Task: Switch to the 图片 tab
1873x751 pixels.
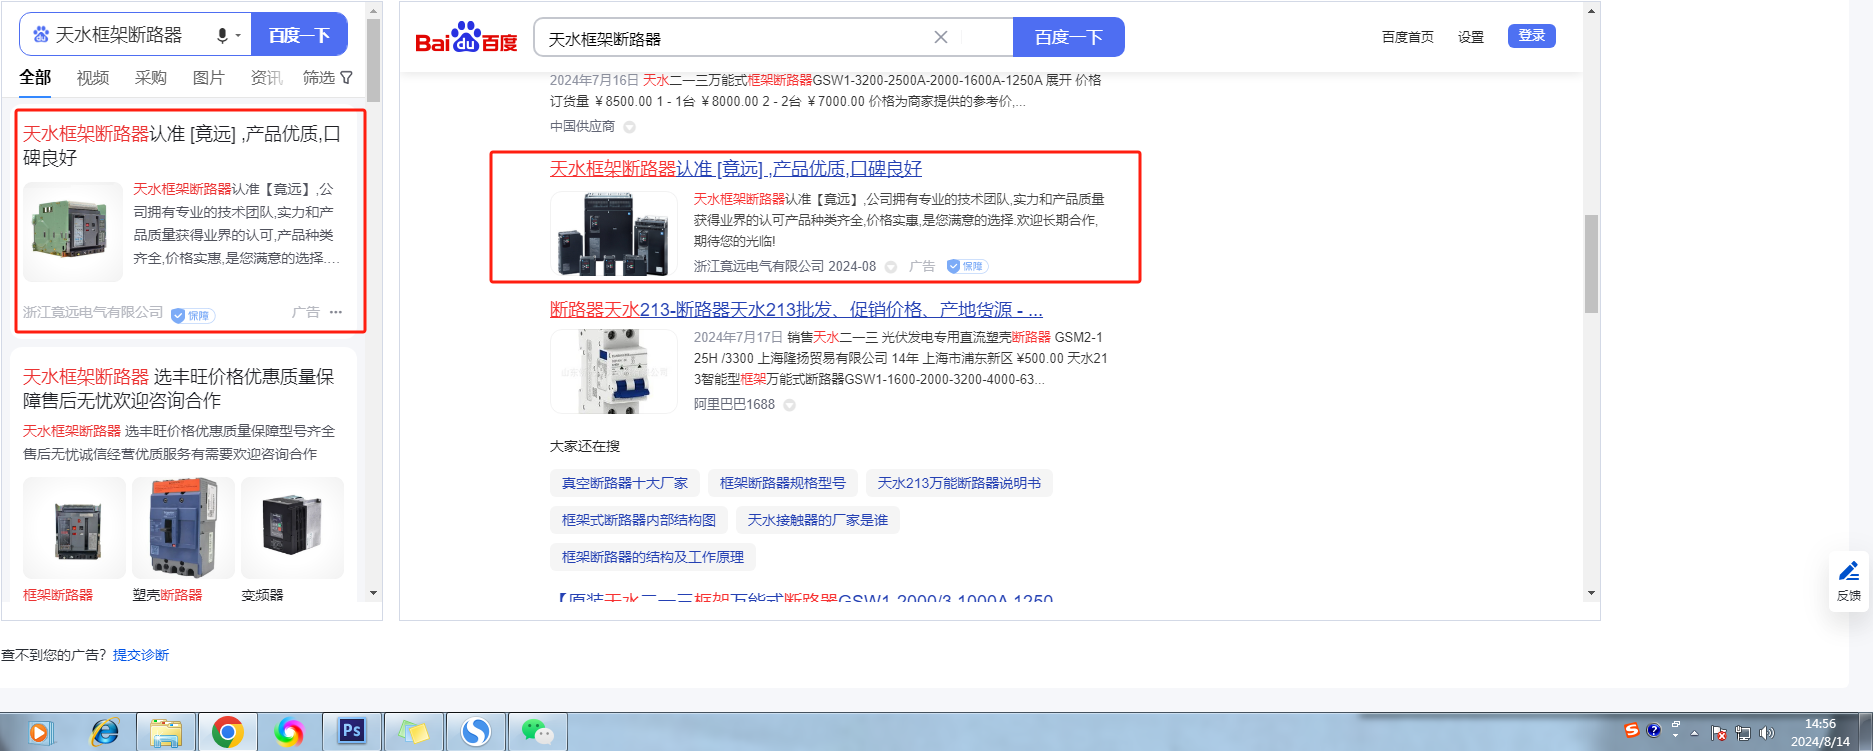Action: [209, 77]
